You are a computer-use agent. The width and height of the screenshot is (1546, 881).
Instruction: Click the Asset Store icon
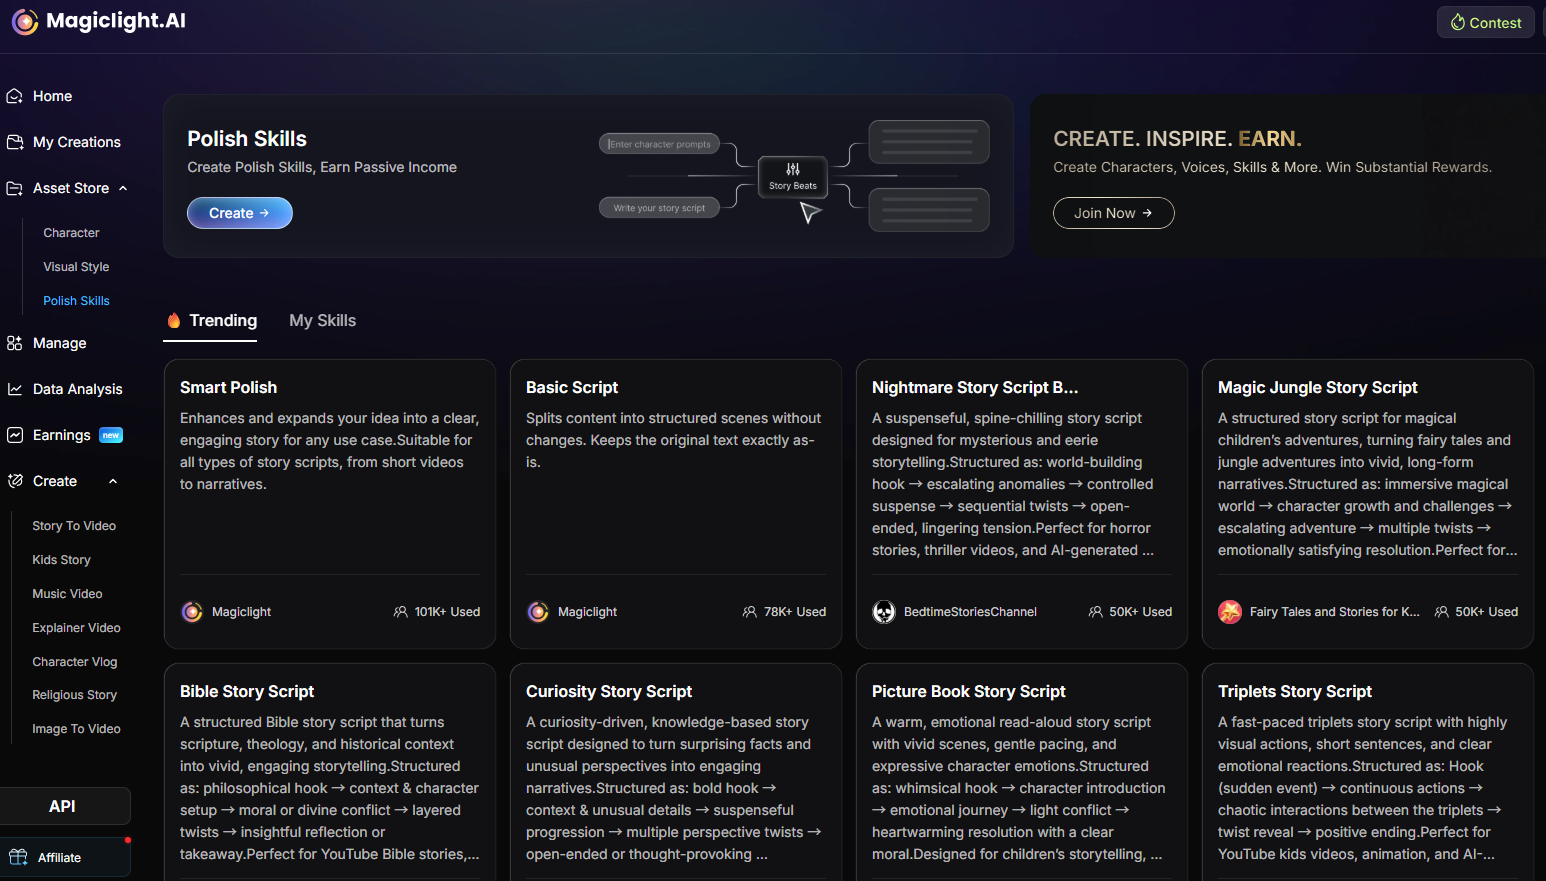point(15,188)
